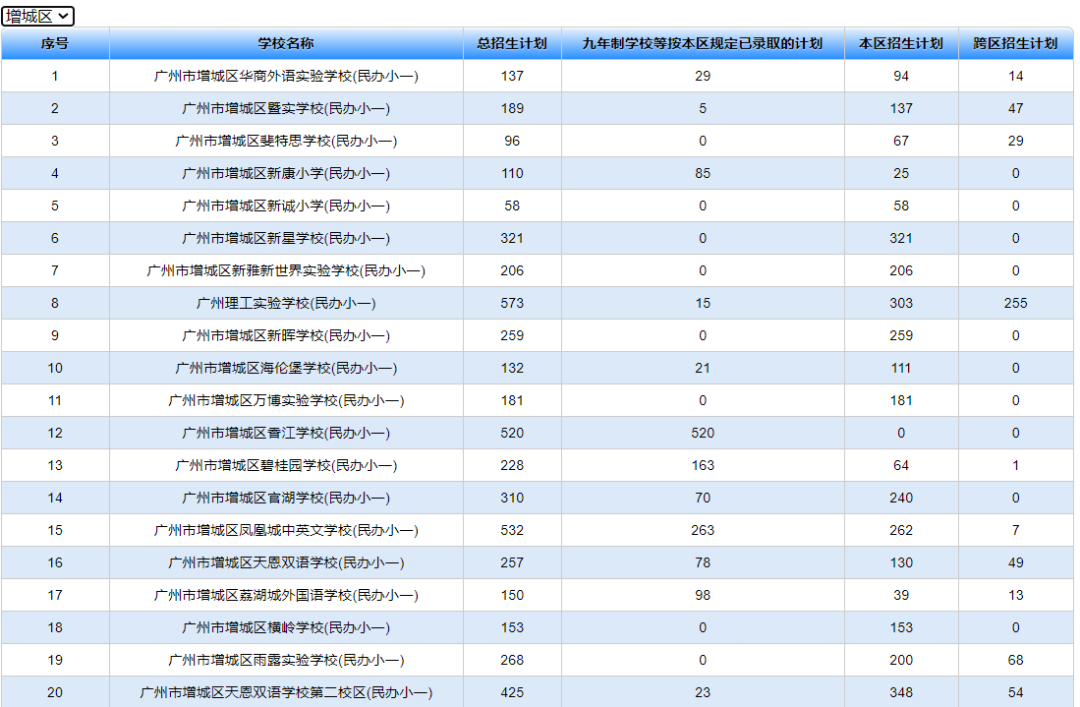
Task: Select 广州市增城区天恩双语学校(民办小一) cell
Action: point(286,562)
